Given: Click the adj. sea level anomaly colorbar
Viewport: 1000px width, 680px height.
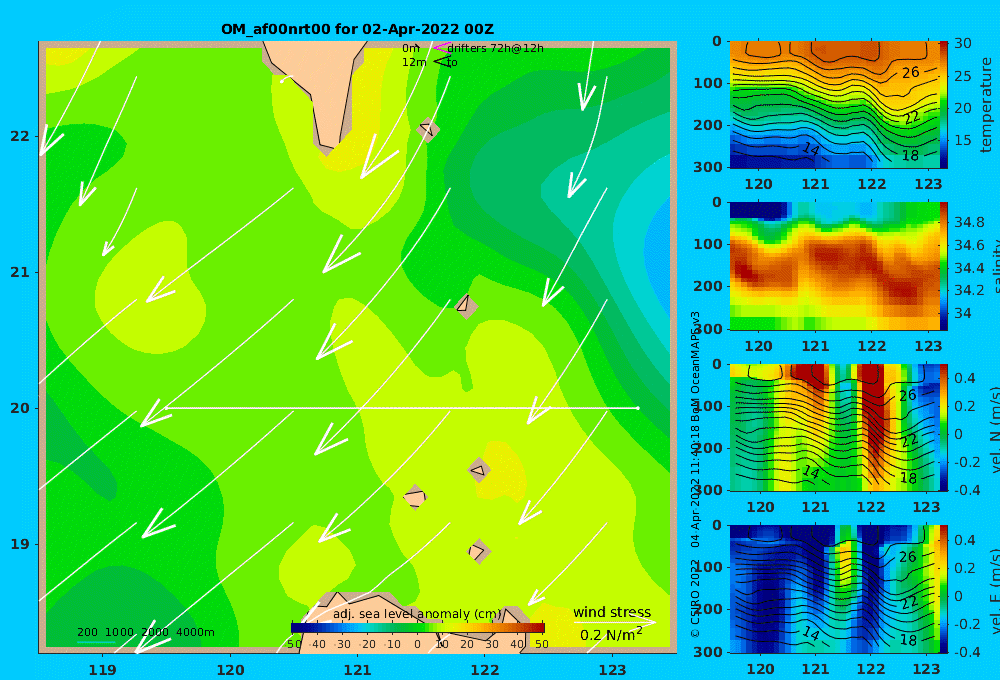Looking at the screenshot, I should tap(418, 628).
